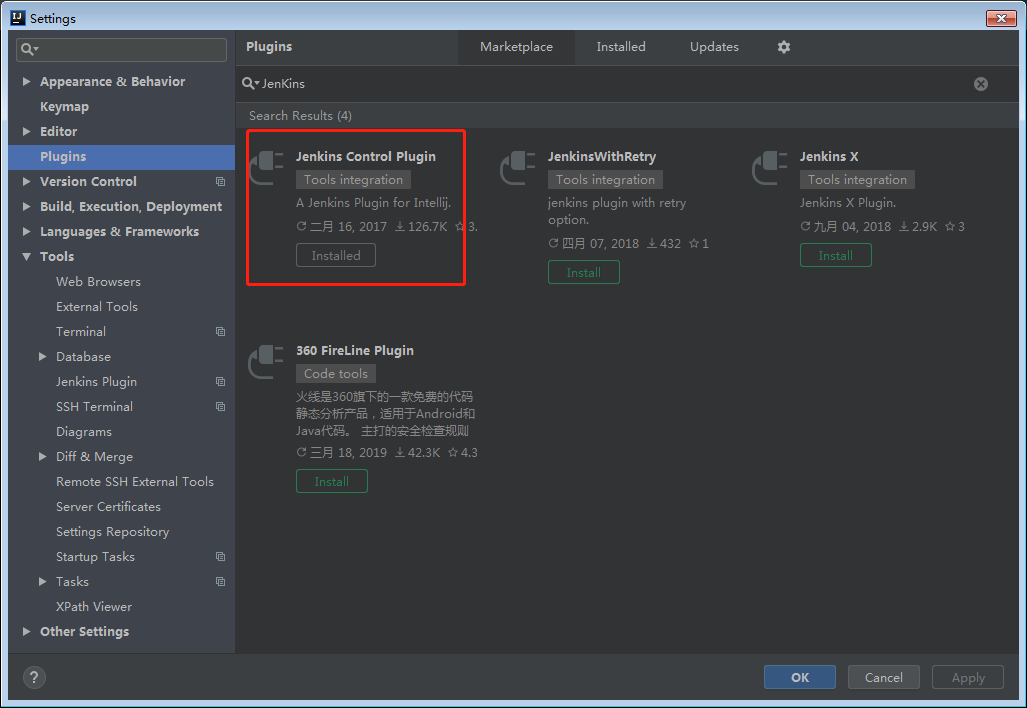This screenshot has width=1027, height=708.
Task: Click the 'Jenkins X Plugin.' description
Action: tap(848, 203)
